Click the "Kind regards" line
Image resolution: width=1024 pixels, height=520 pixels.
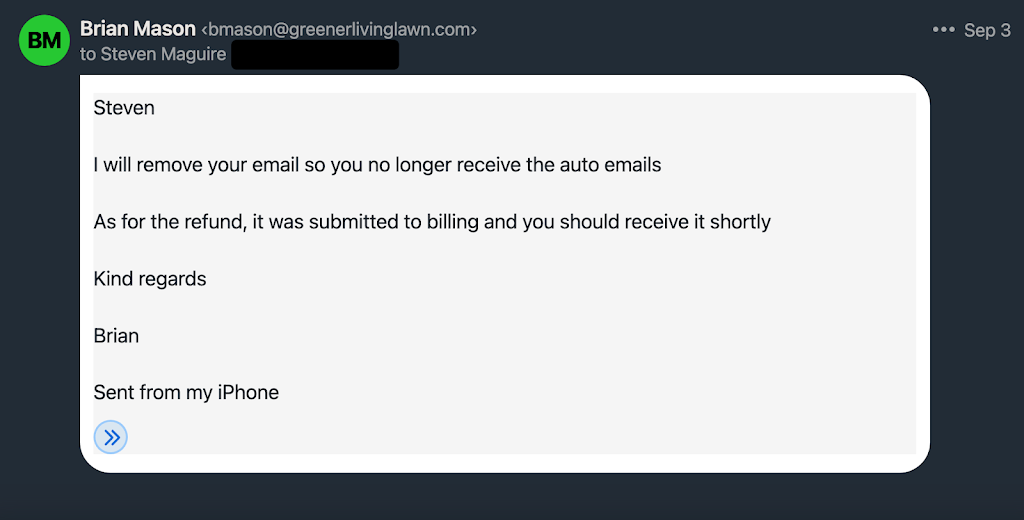tap(150, 279)
